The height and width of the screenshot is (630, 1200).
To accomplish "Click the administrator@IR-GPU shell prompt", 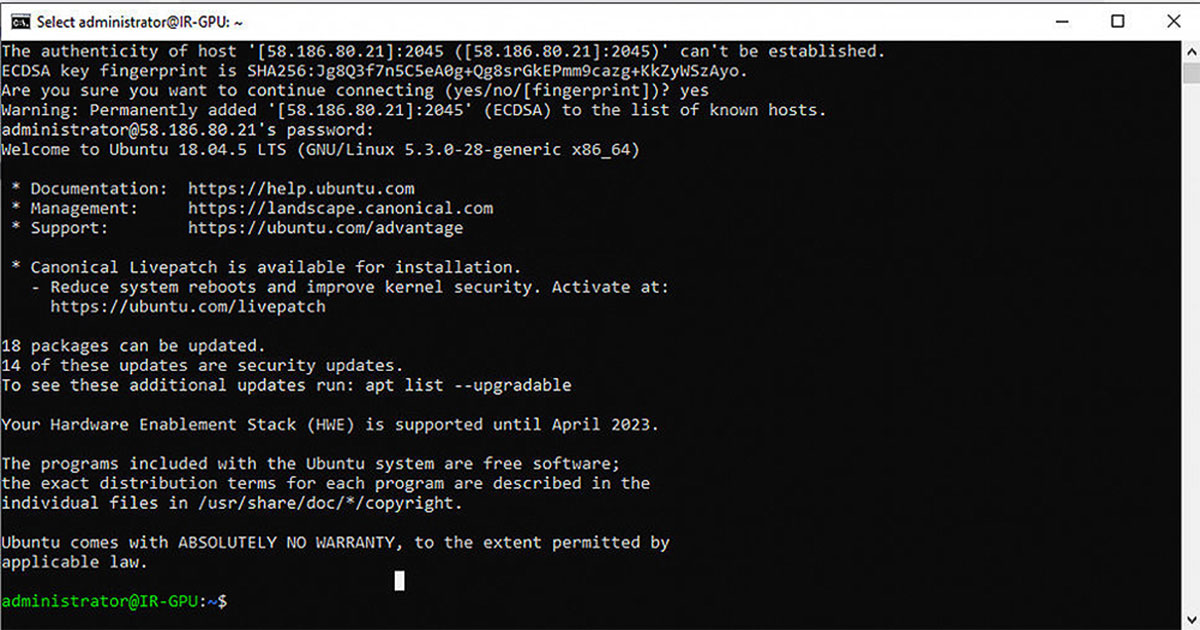I will pyautogui.click(x=114, y=601).
